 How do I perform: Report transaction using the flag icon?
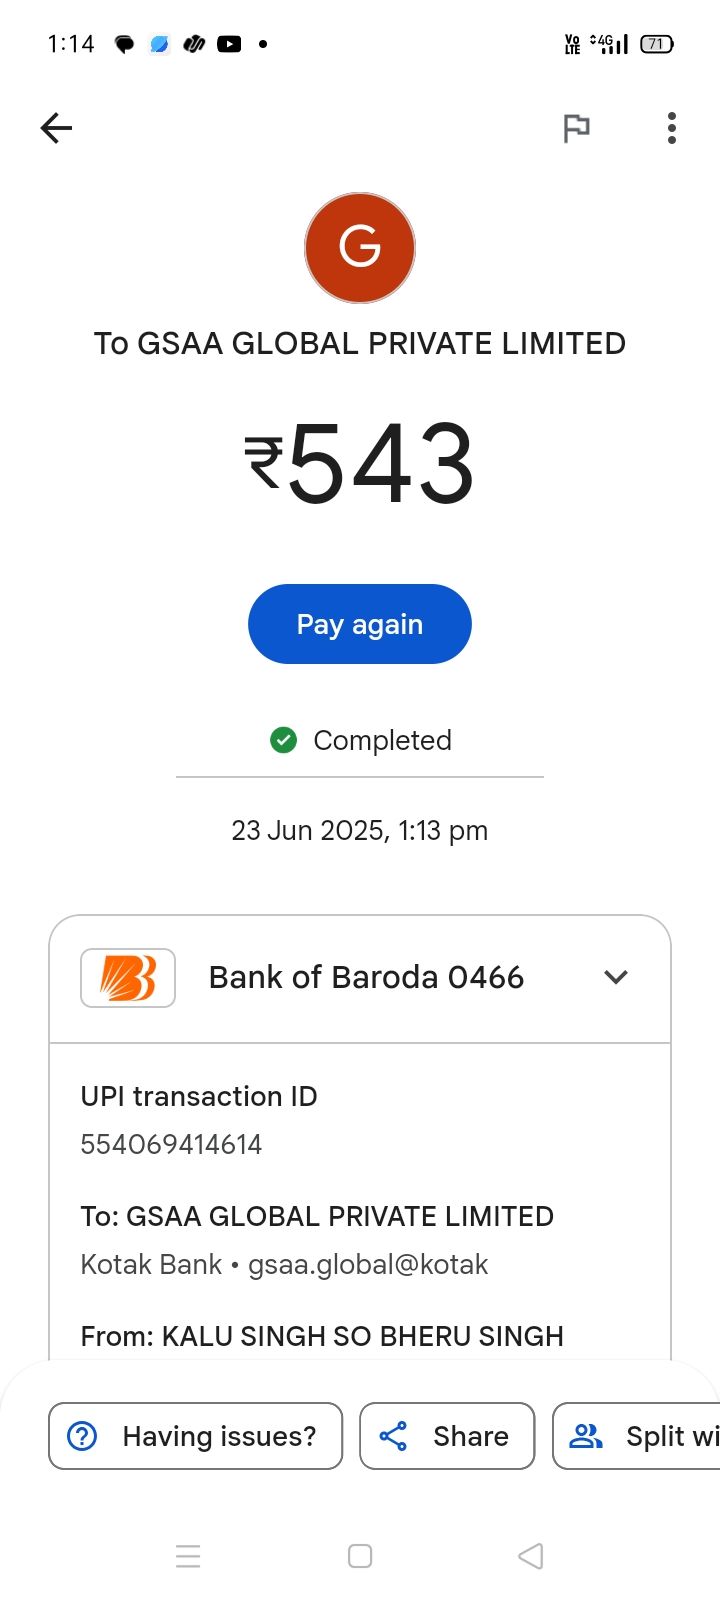[576, 128]
